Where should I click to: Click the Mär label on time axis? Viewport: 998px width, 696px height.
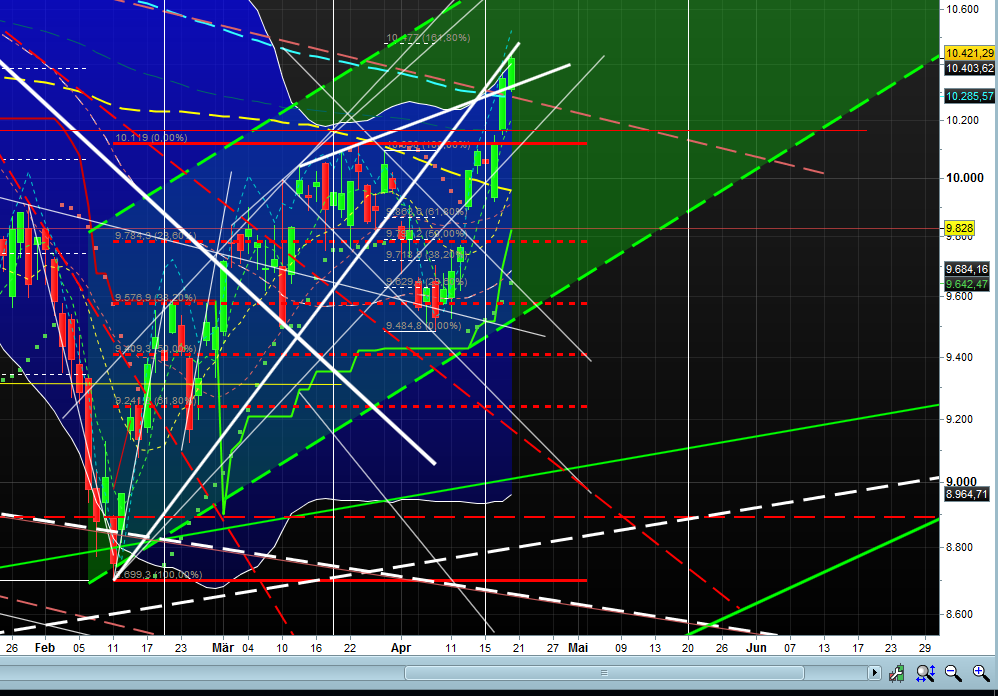223,648
